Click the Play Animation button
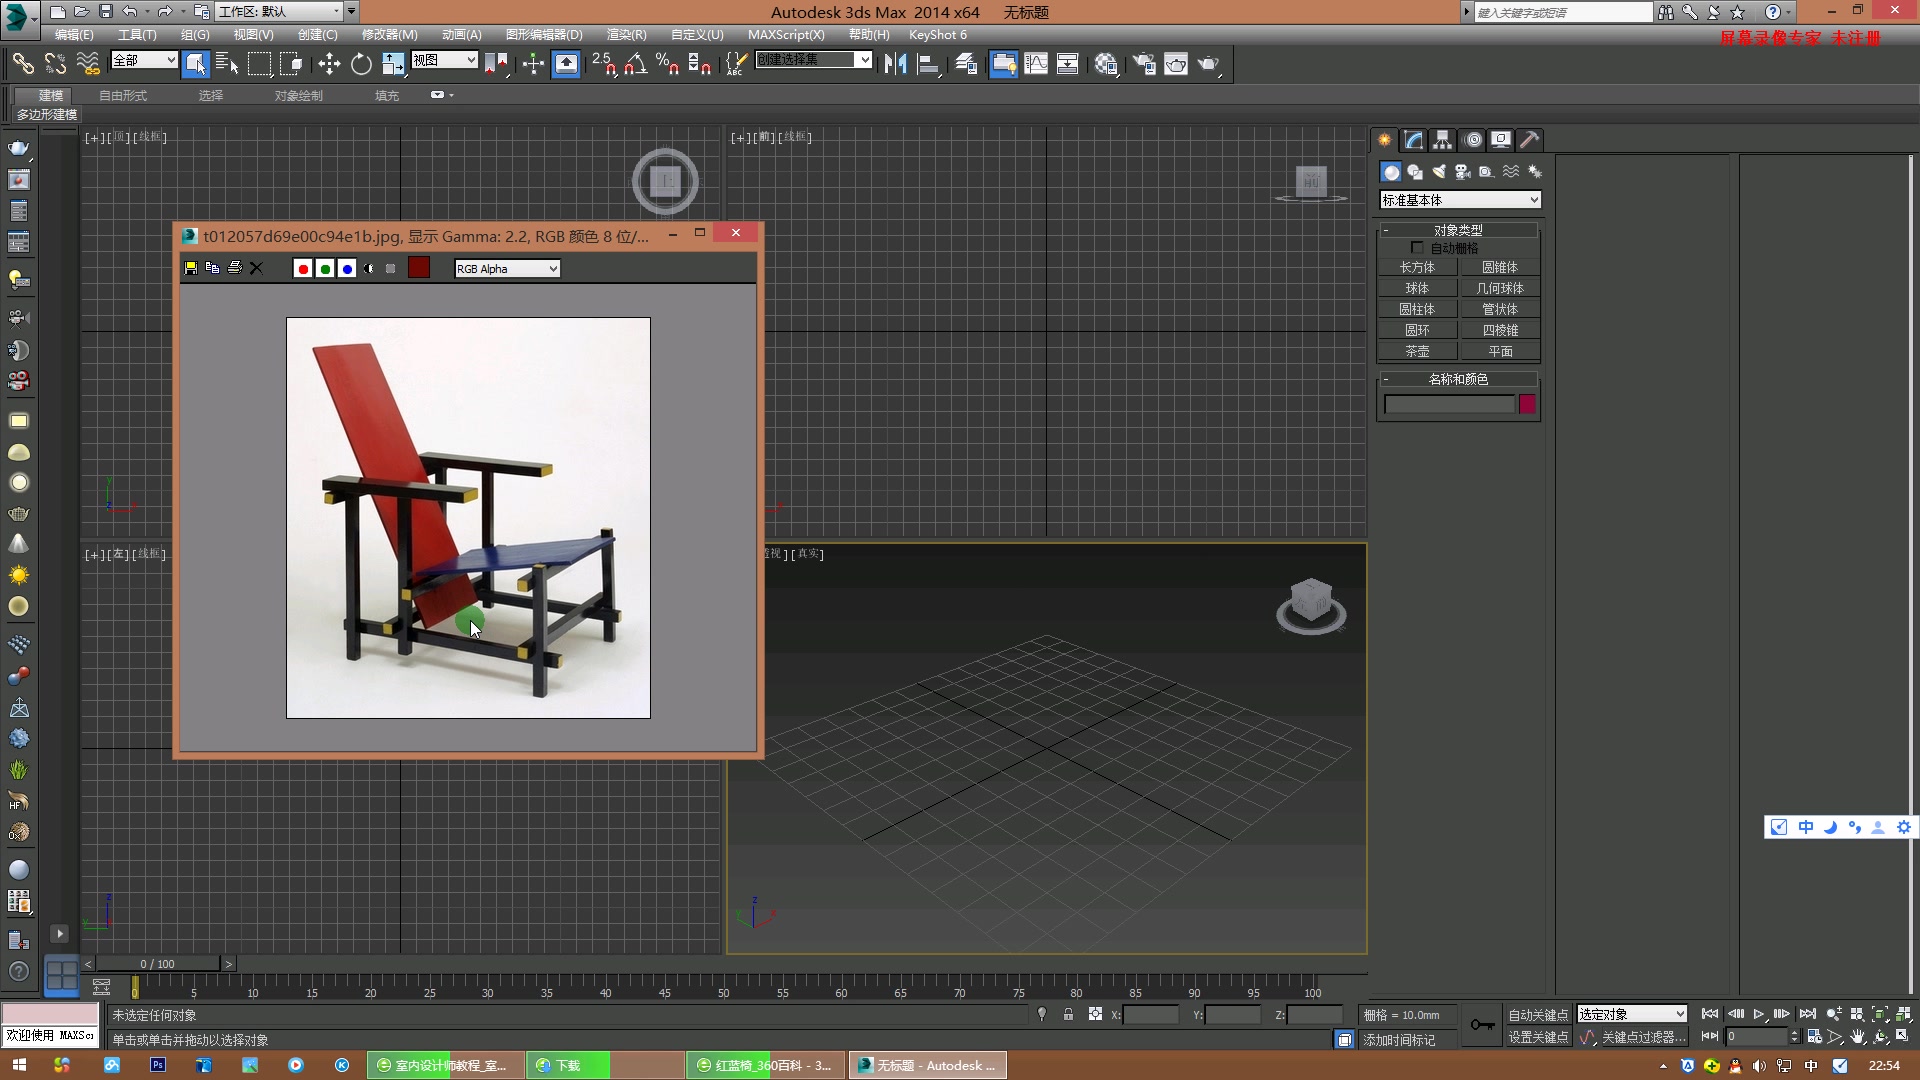The width and height of the screenshot is (1920, 1080). click(1759, 1014)
